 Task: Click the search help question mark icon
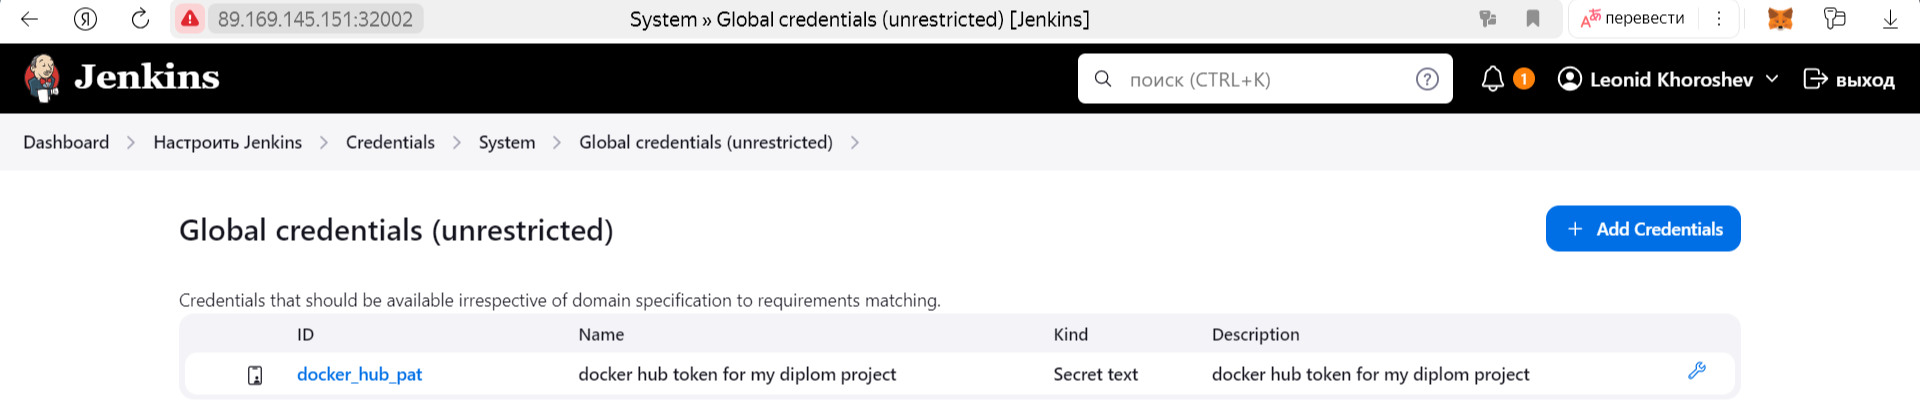[x=1427, y=79]
